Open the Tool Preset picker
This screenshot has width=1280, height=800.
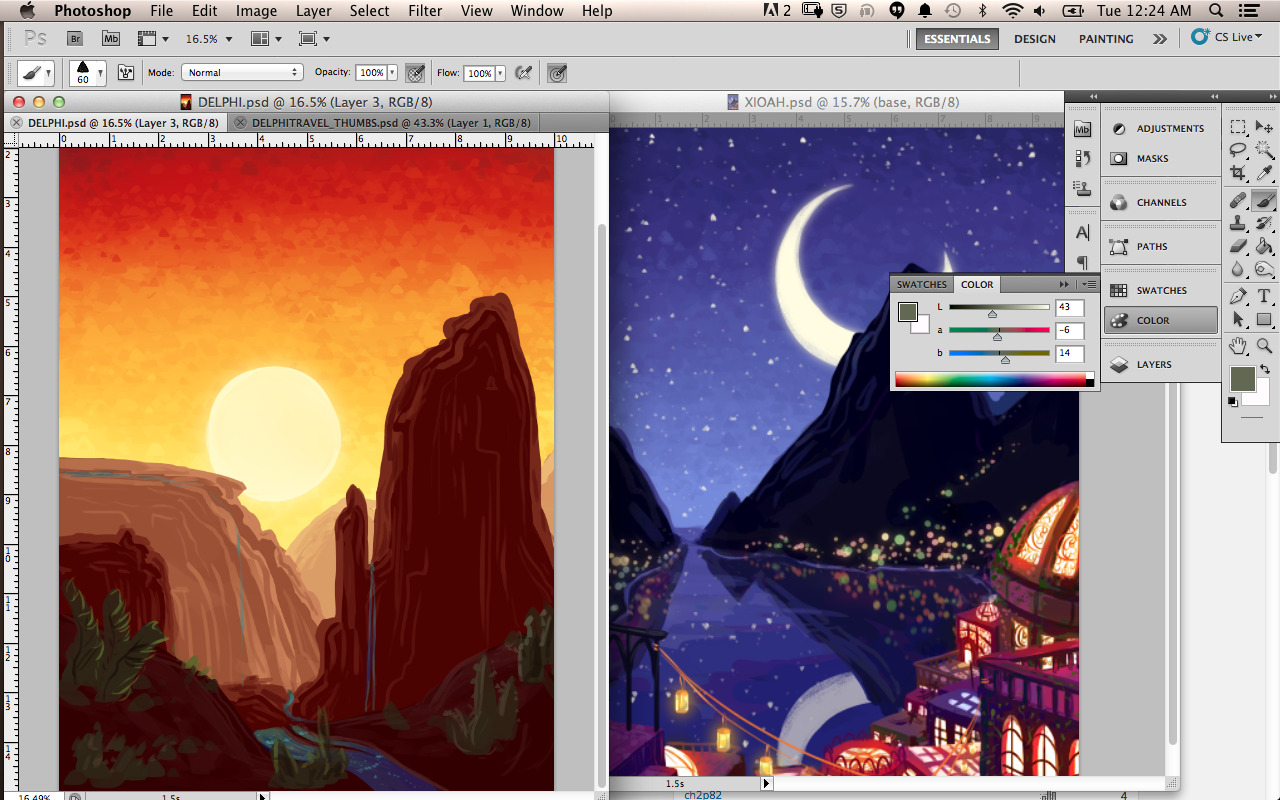pos(36,73)
